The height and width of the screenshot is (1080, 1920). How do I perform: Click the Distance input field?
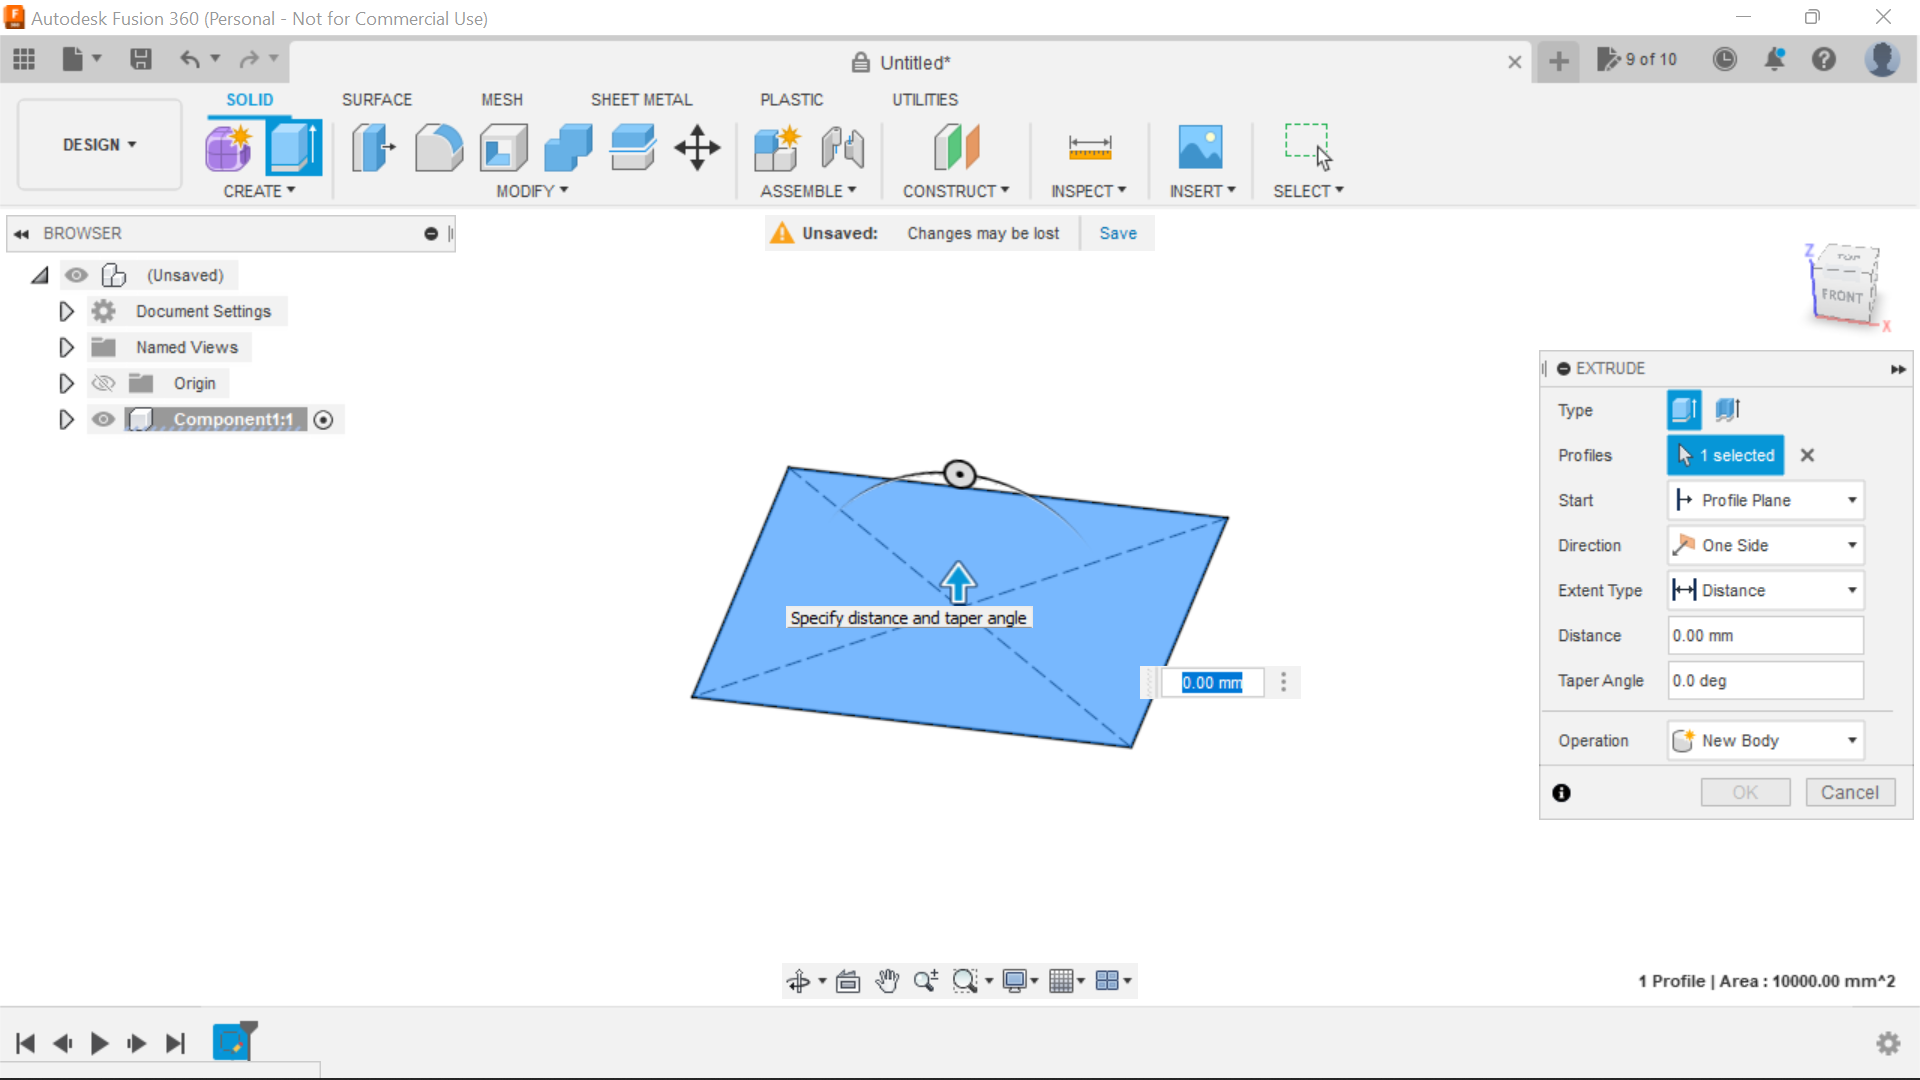[x=1764, y=635]
